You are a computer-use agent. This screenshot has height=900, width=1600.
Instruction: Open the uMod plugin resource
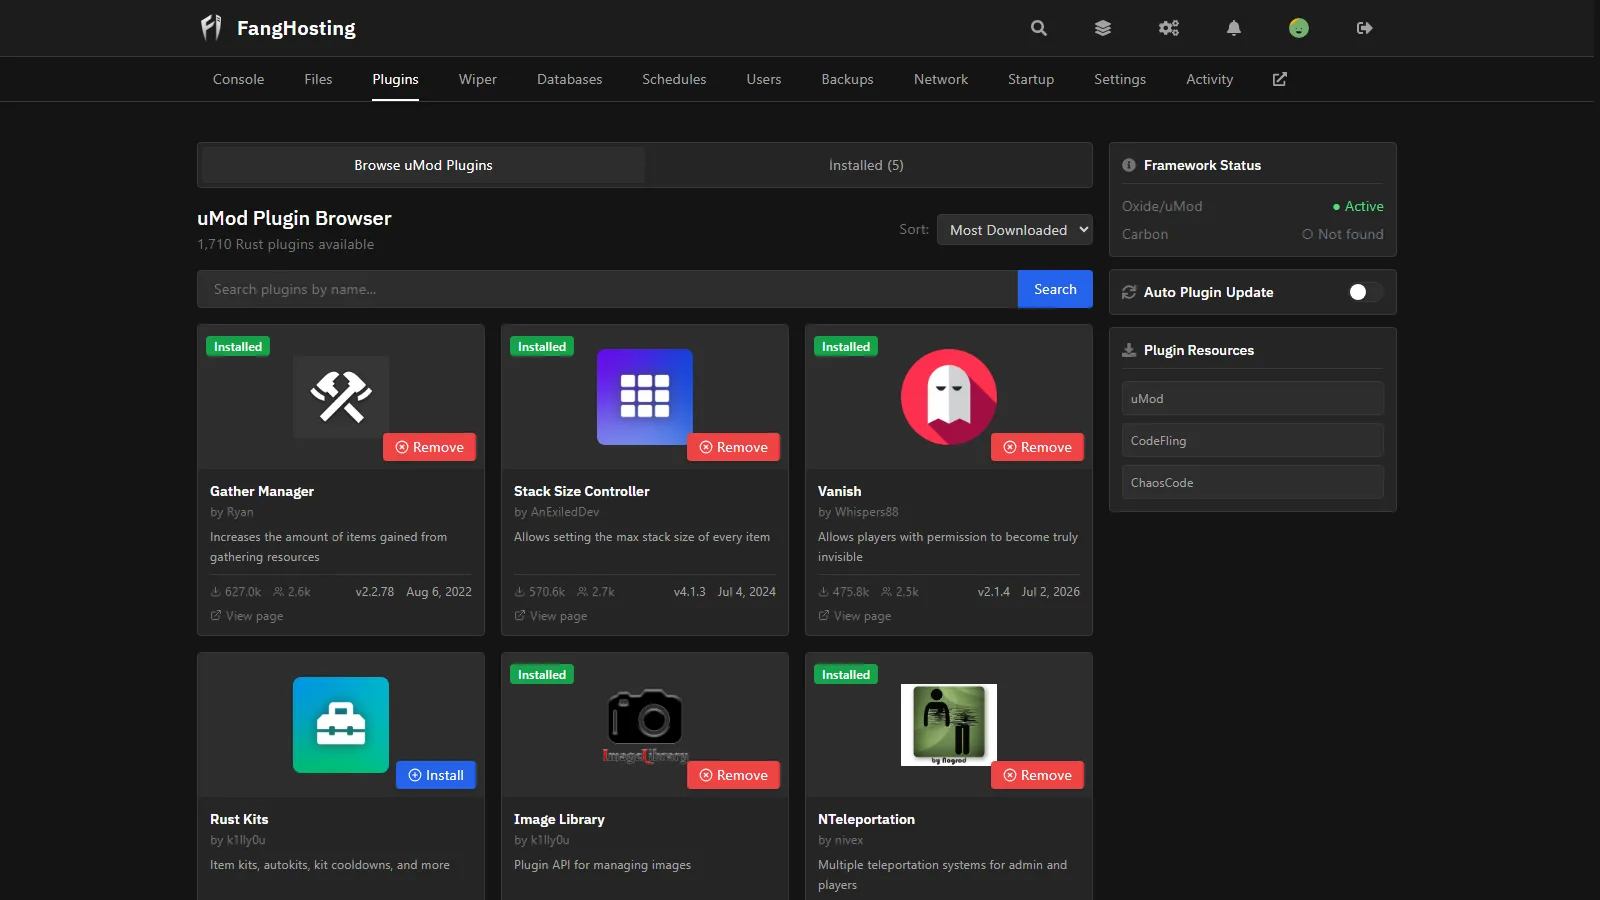point(1252,398)
